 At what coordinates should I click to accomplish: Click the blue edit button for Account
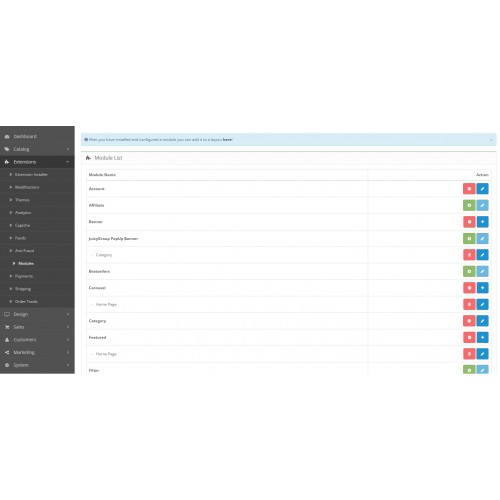pyautogui.click(x=482, y=189)
